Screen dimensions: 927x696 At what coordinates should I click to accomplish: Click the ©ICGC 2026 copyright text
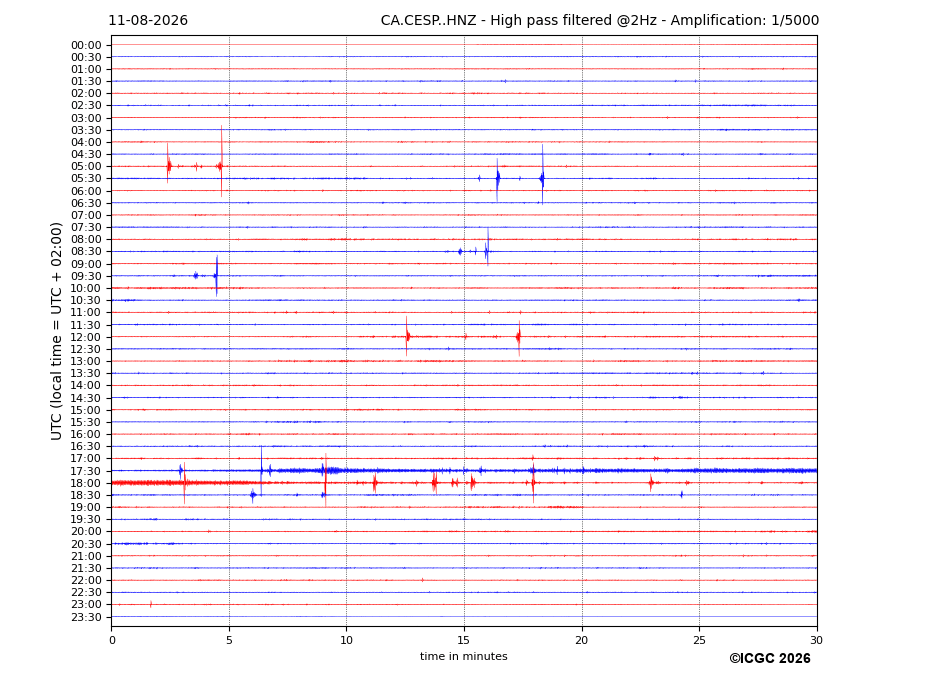click(770, 659)
